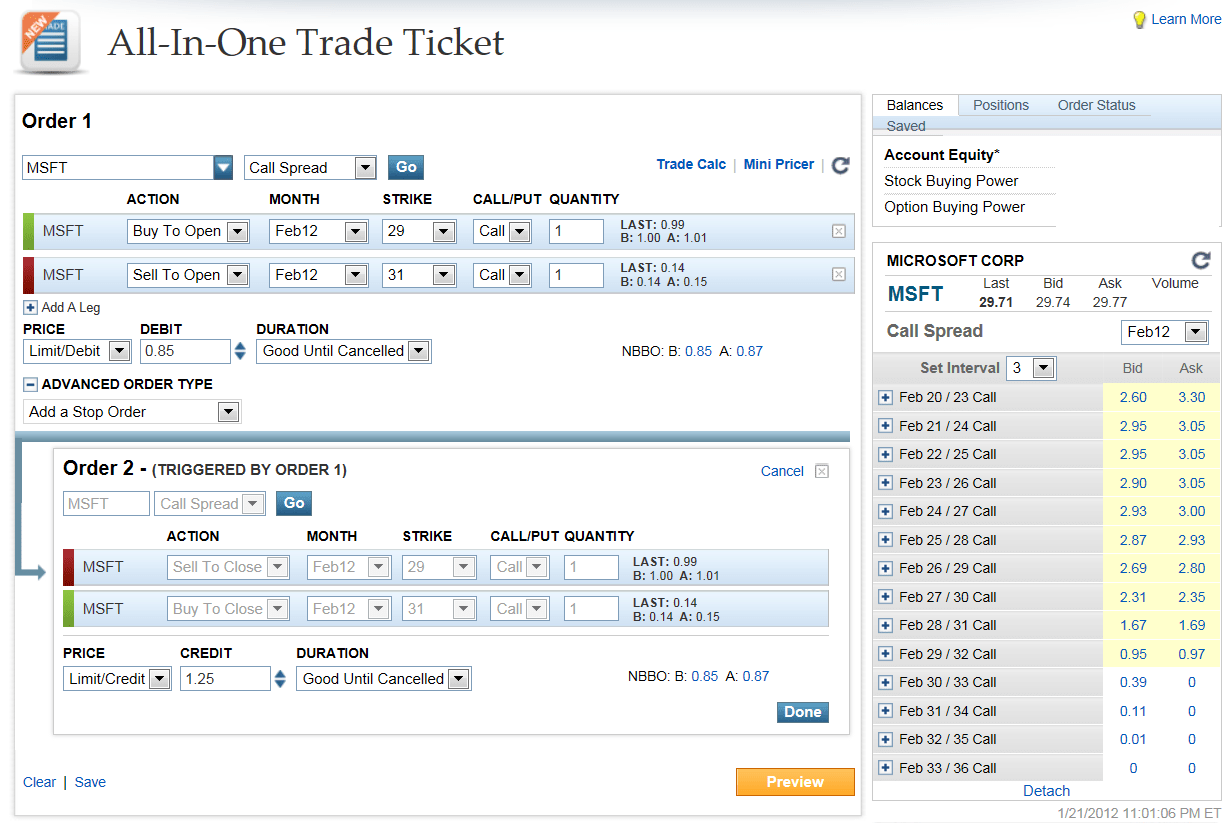
Task: Remove the Sell To Open leg with its X
Action: 839,274
